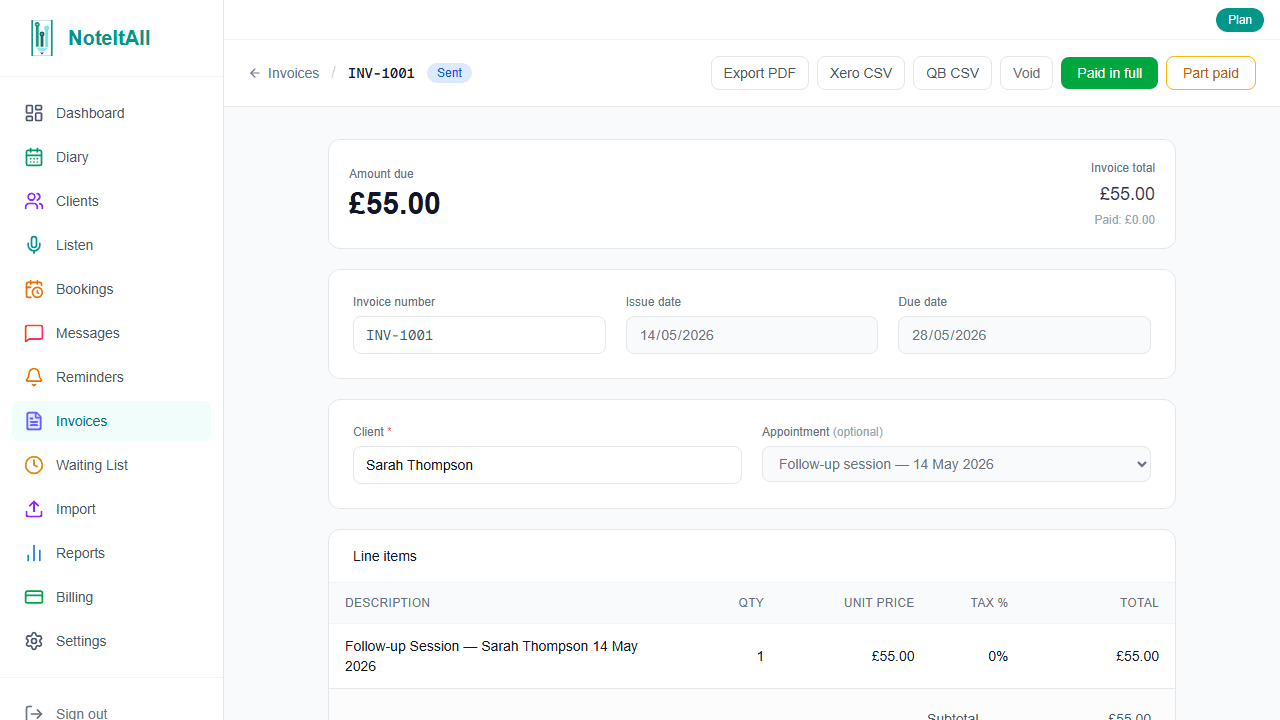Select Waiting List in the sidebar
The width and height of the screenshot is (1280, 720).
tap(111, 465)
